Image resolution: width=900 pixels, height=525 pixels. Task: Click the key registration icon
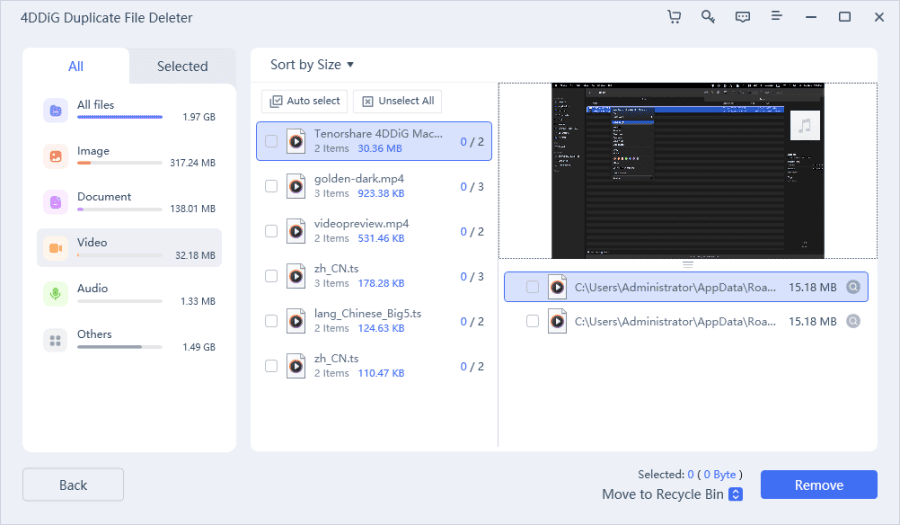[708, 17]
